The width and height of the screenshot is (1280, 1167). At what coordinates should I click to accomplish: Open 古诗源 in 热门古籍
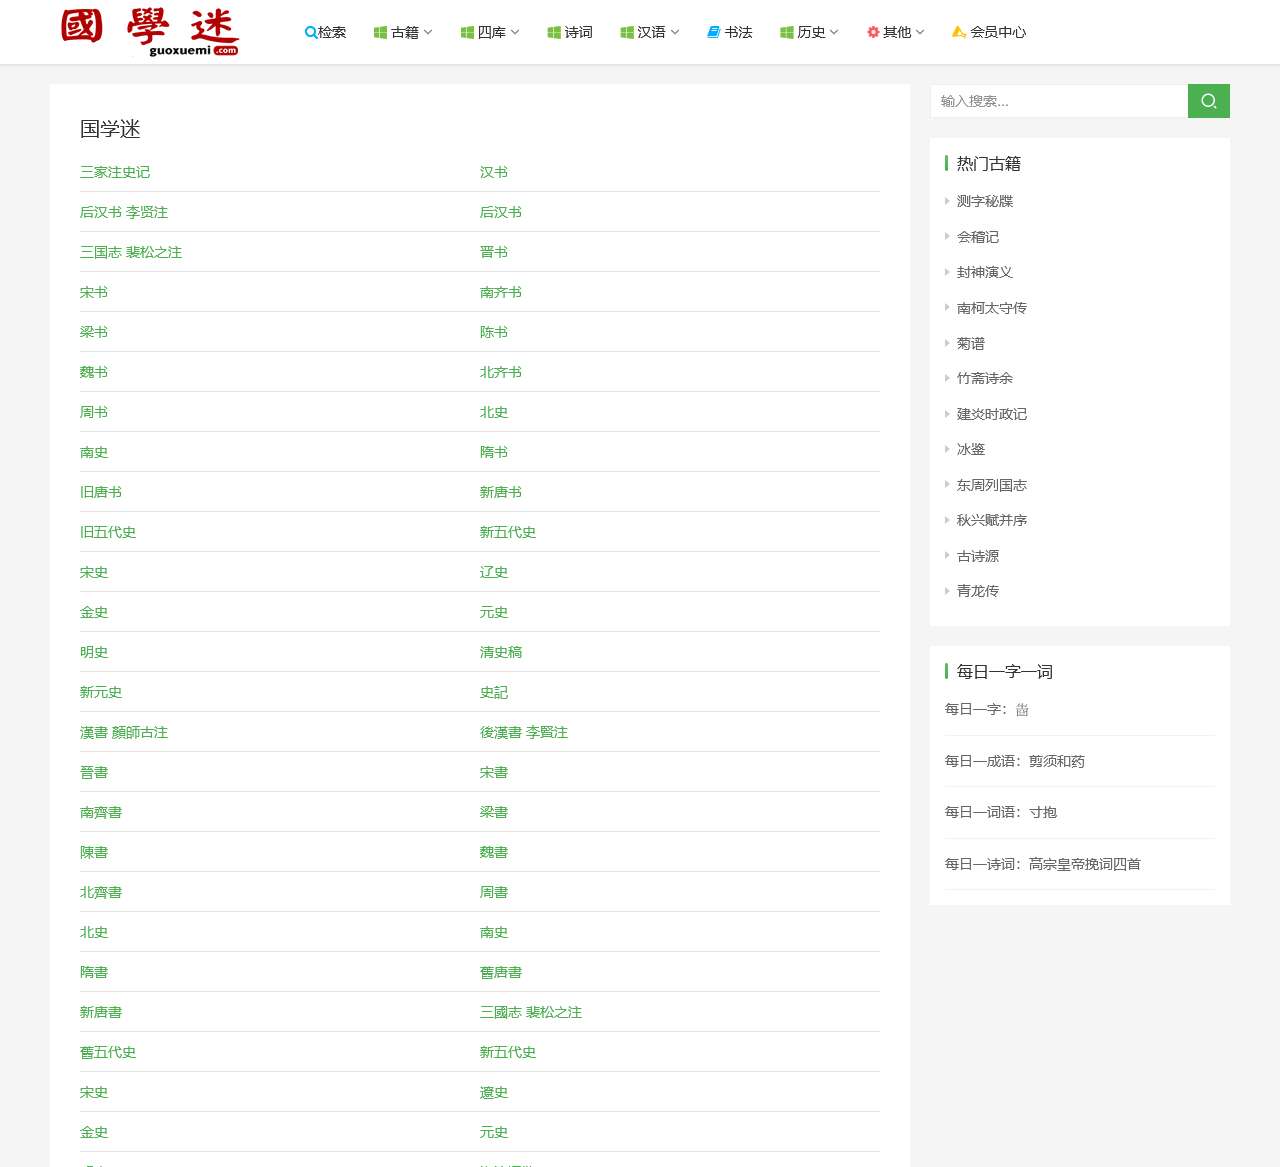point(978,556)
